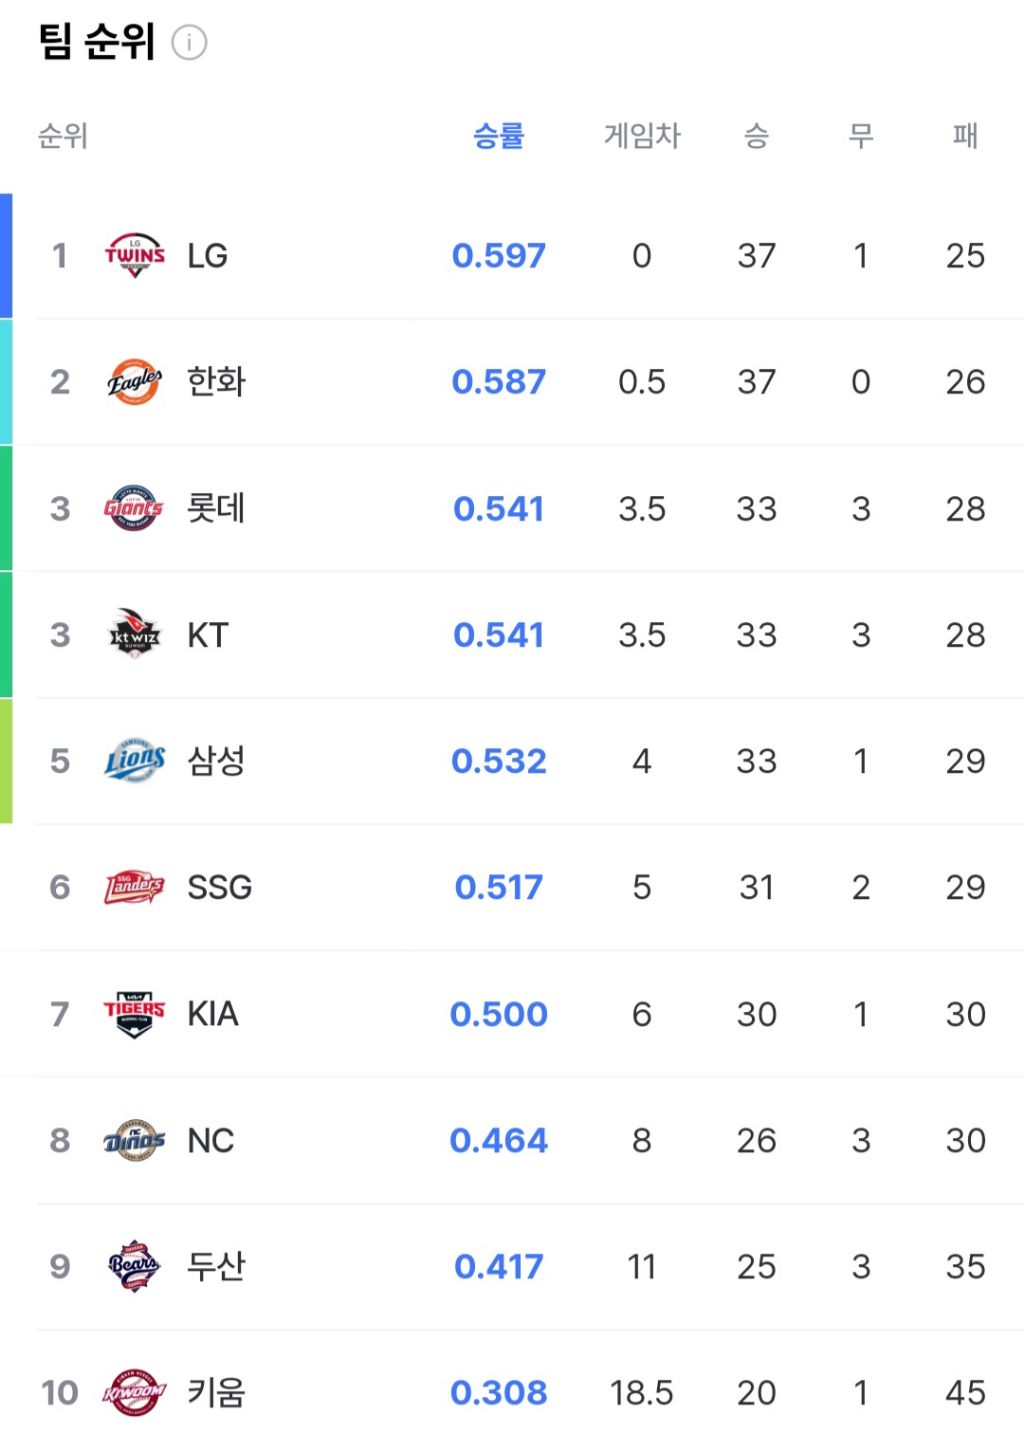Select the 패 losses column header
Image resolution: width=1024 pixels, height=1450 pixels.
pos(965,136)
